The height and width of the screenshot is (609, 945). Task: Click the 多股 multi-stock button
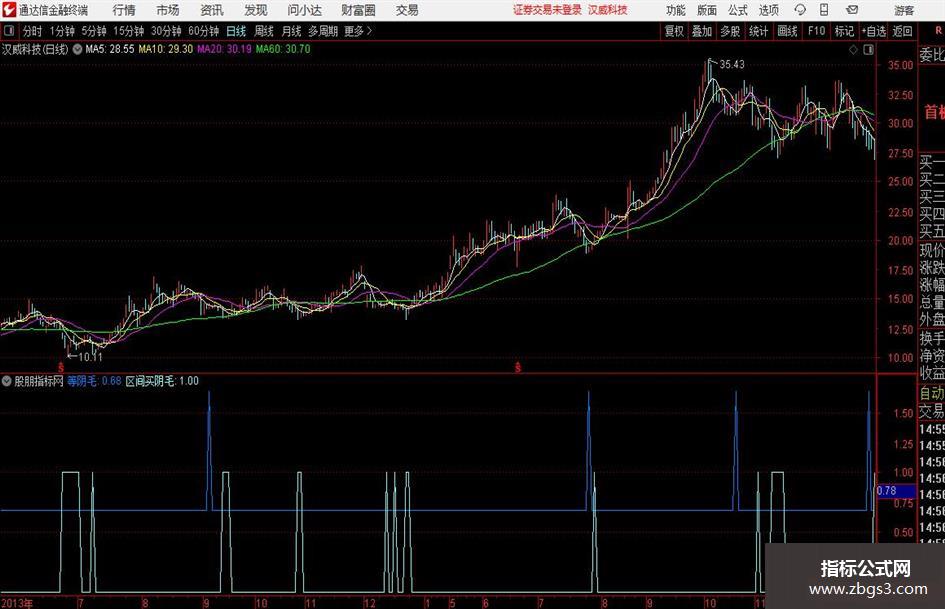(730, 31)
